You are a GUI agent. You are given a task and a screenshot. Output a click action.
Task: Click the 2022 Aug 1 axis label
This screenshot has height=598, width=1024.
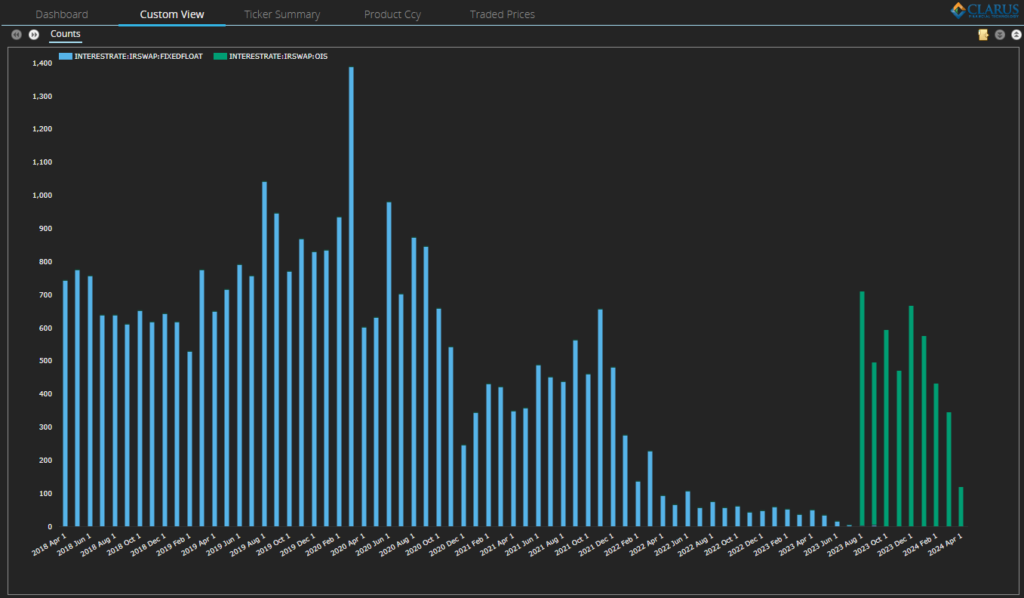click(696, 544)
